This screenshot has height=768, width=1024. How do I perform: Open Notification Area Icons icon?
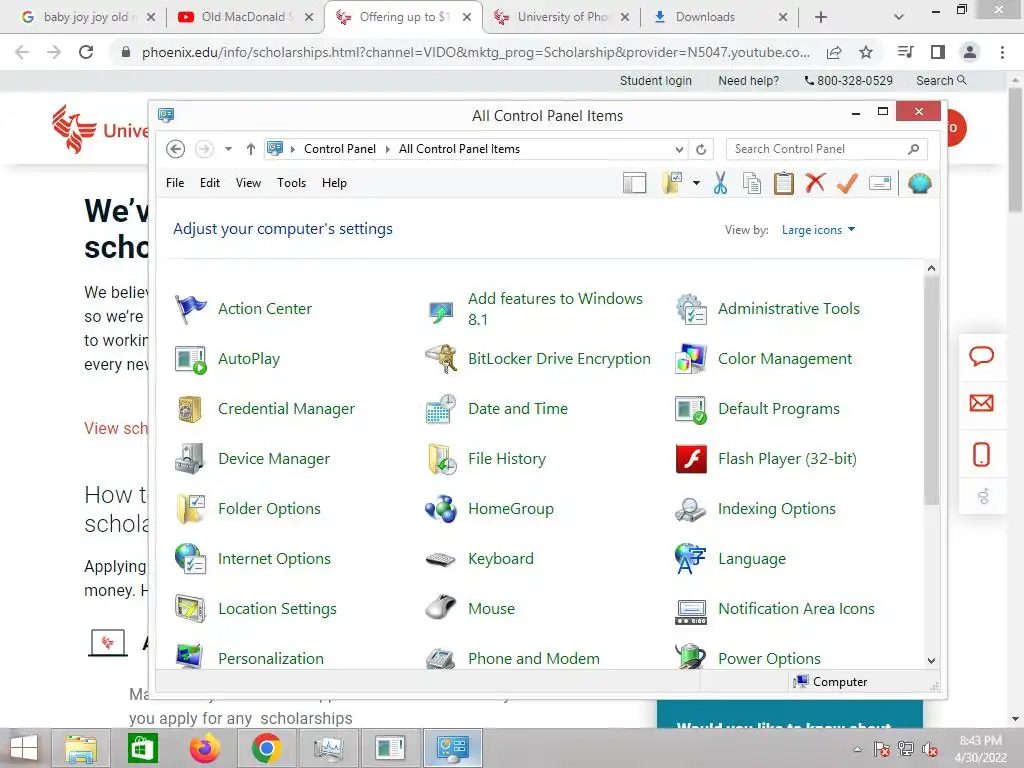pyautogui.click(x=691, y=611)
